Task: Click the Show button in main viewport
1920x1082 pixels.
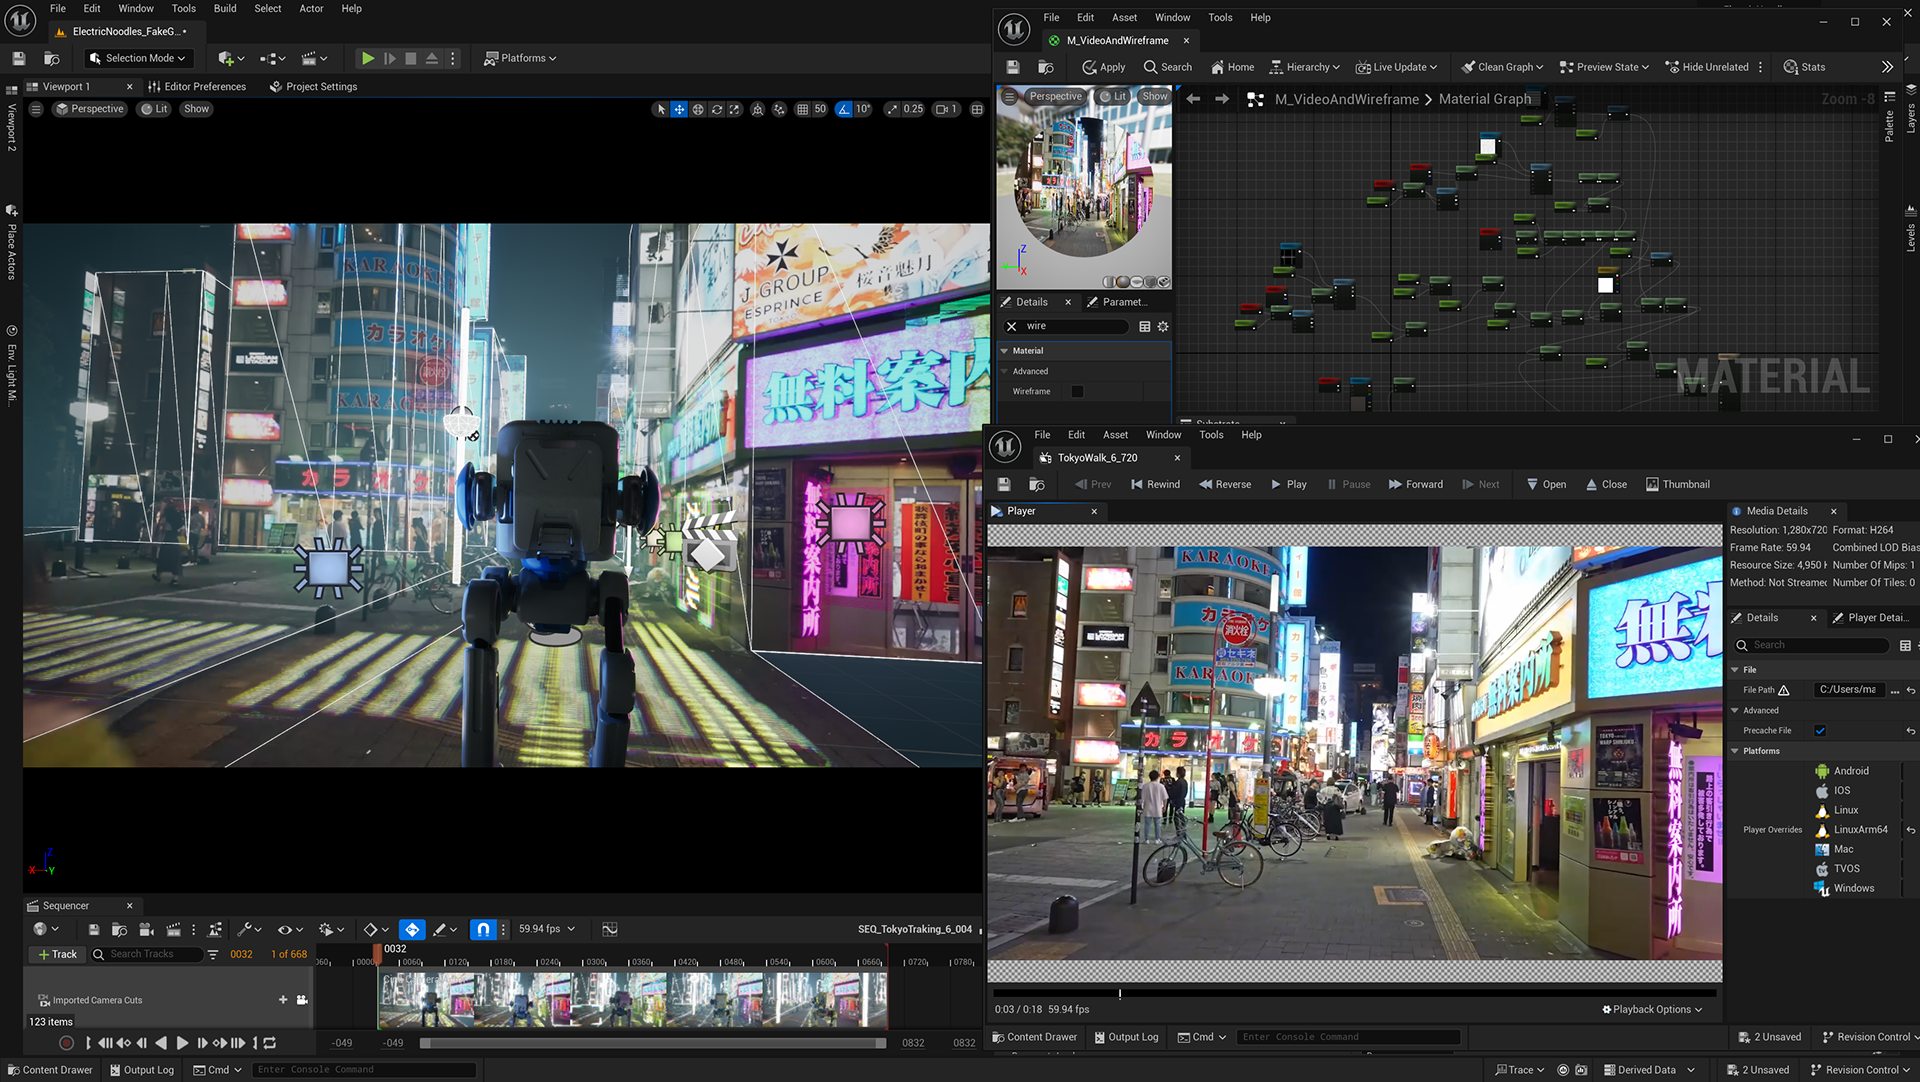Action: coord(196,109)
